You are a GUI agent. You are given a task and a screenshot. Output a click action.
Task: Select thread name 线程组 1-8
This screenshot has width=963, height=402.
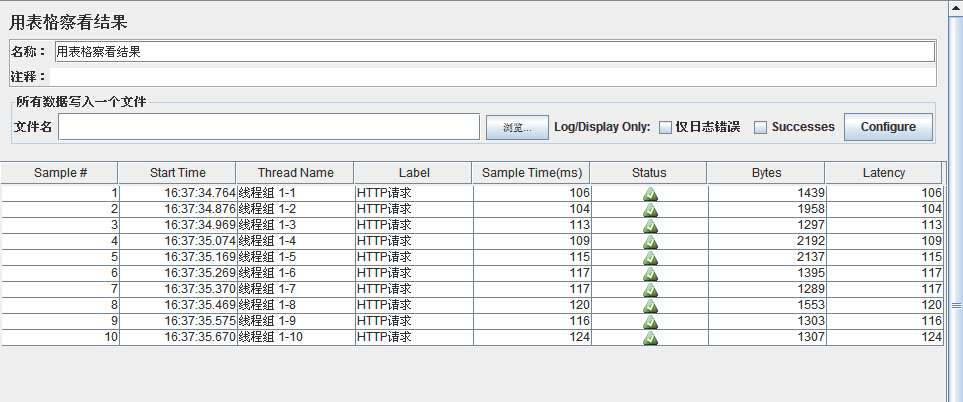(x=267, y=304)
